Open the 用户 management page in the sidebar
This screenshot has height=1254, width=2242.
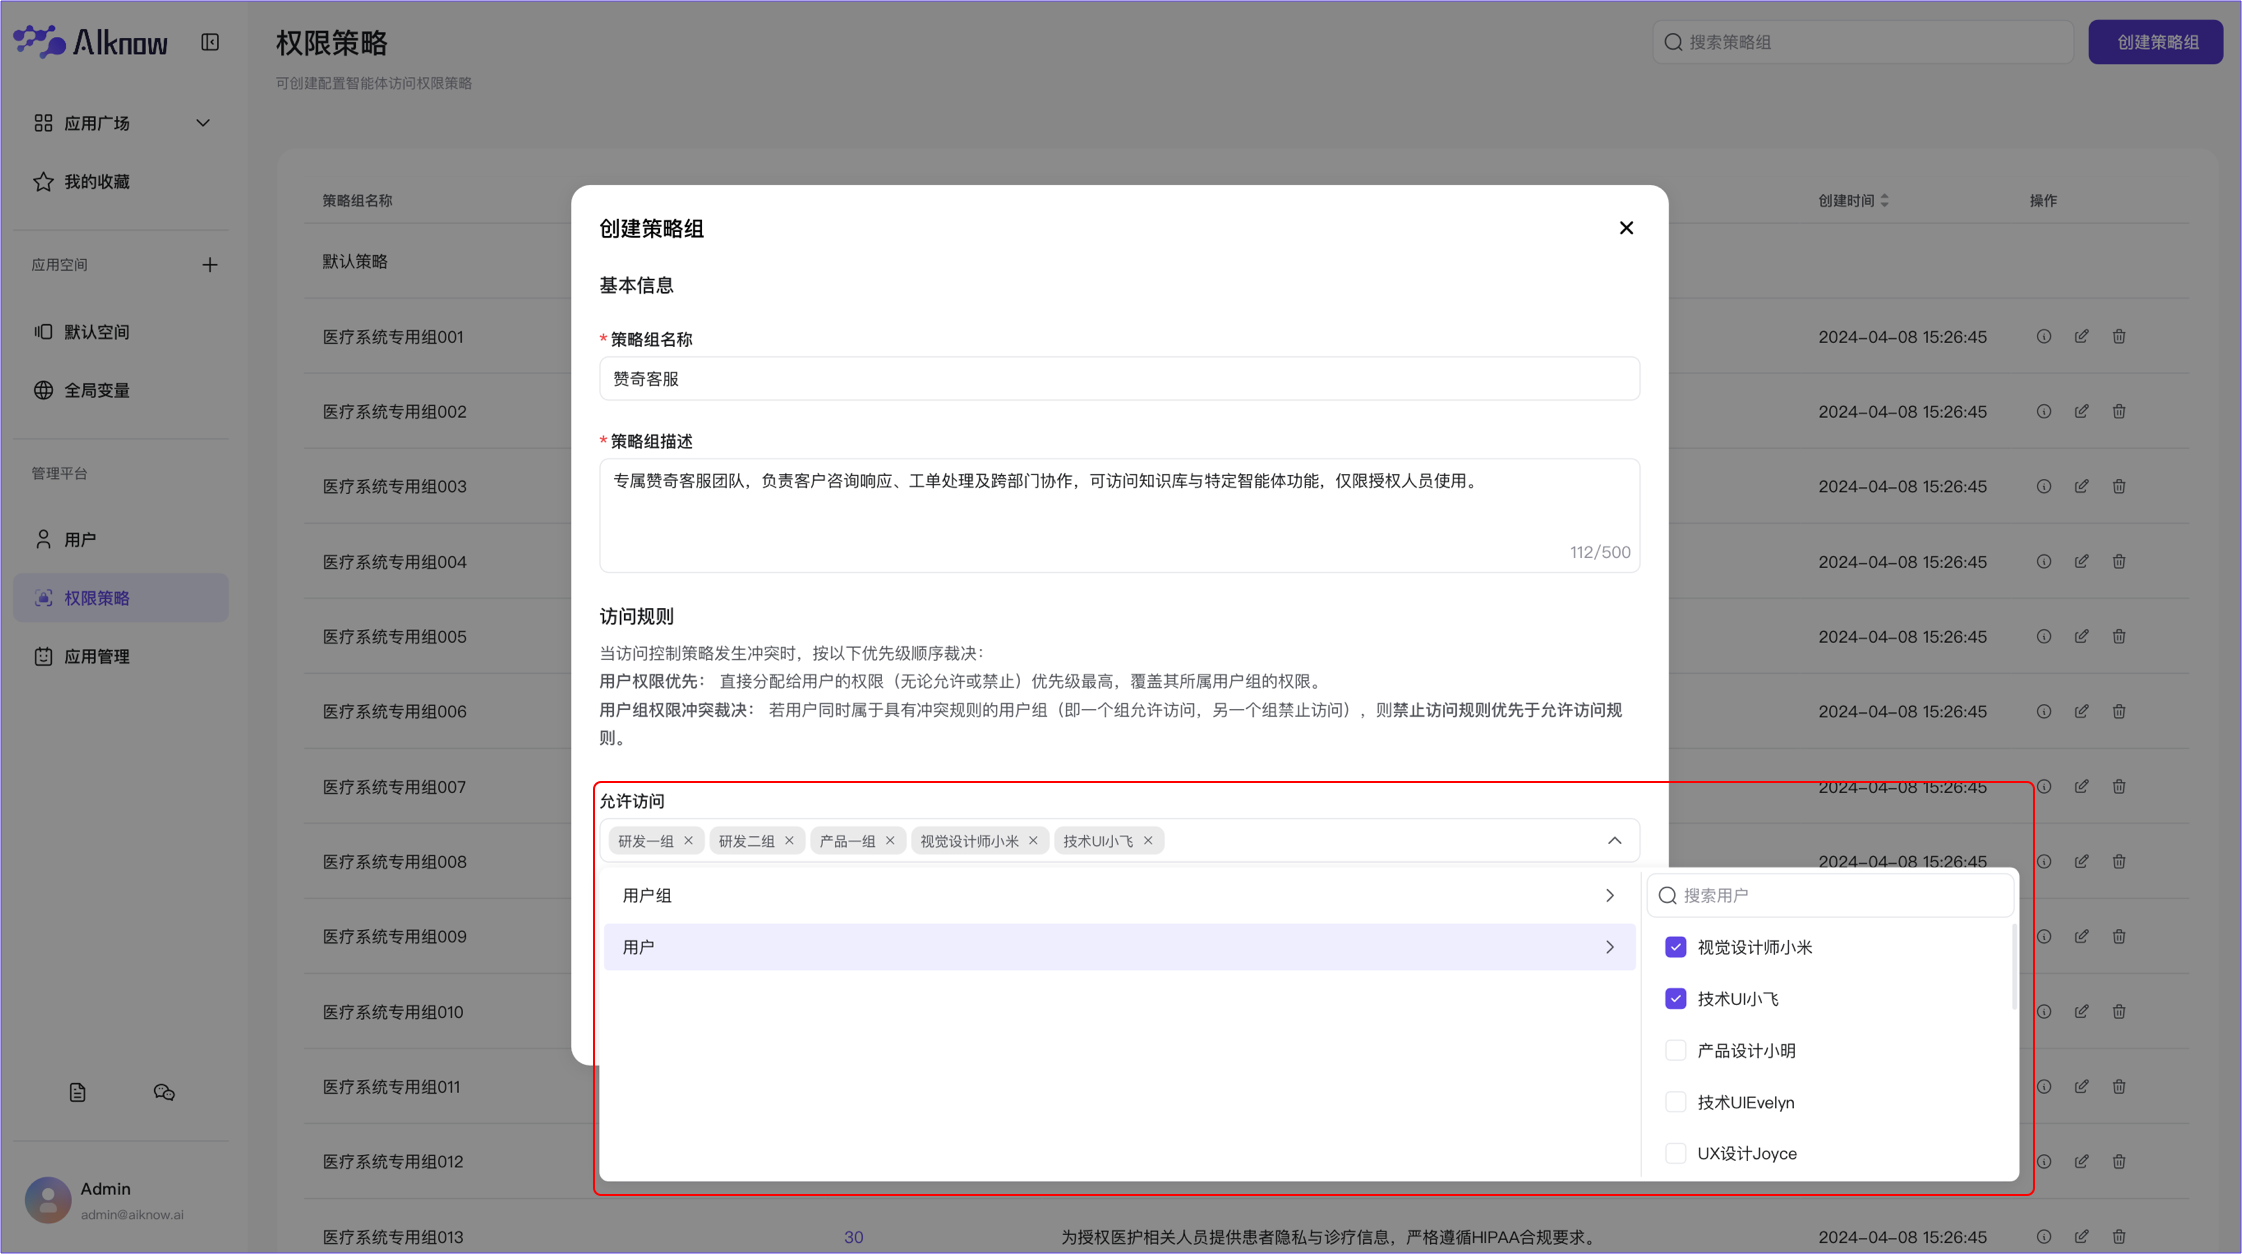click(80, 540)
